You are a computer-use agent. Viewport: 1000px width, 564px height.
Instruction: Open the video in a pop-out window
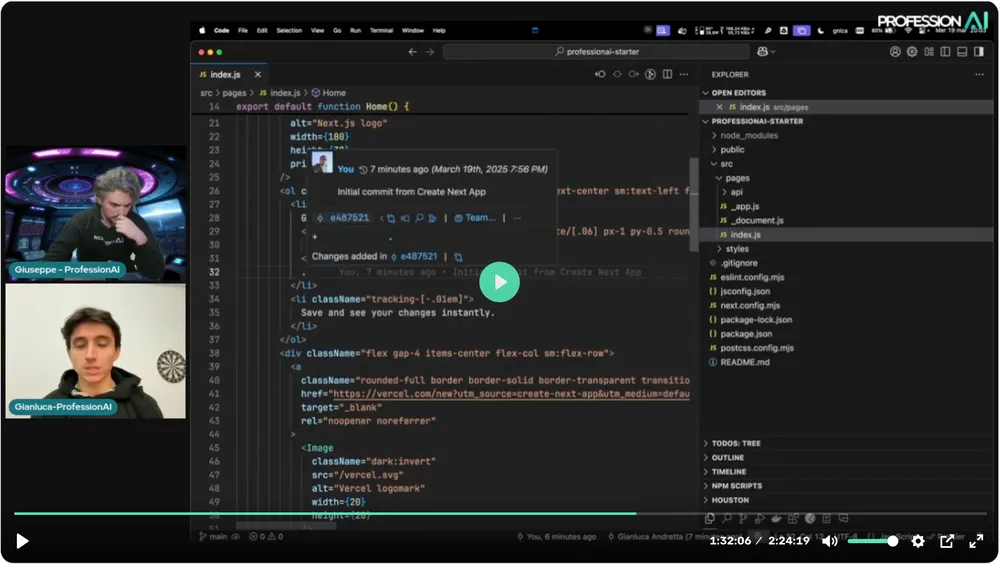947,541
